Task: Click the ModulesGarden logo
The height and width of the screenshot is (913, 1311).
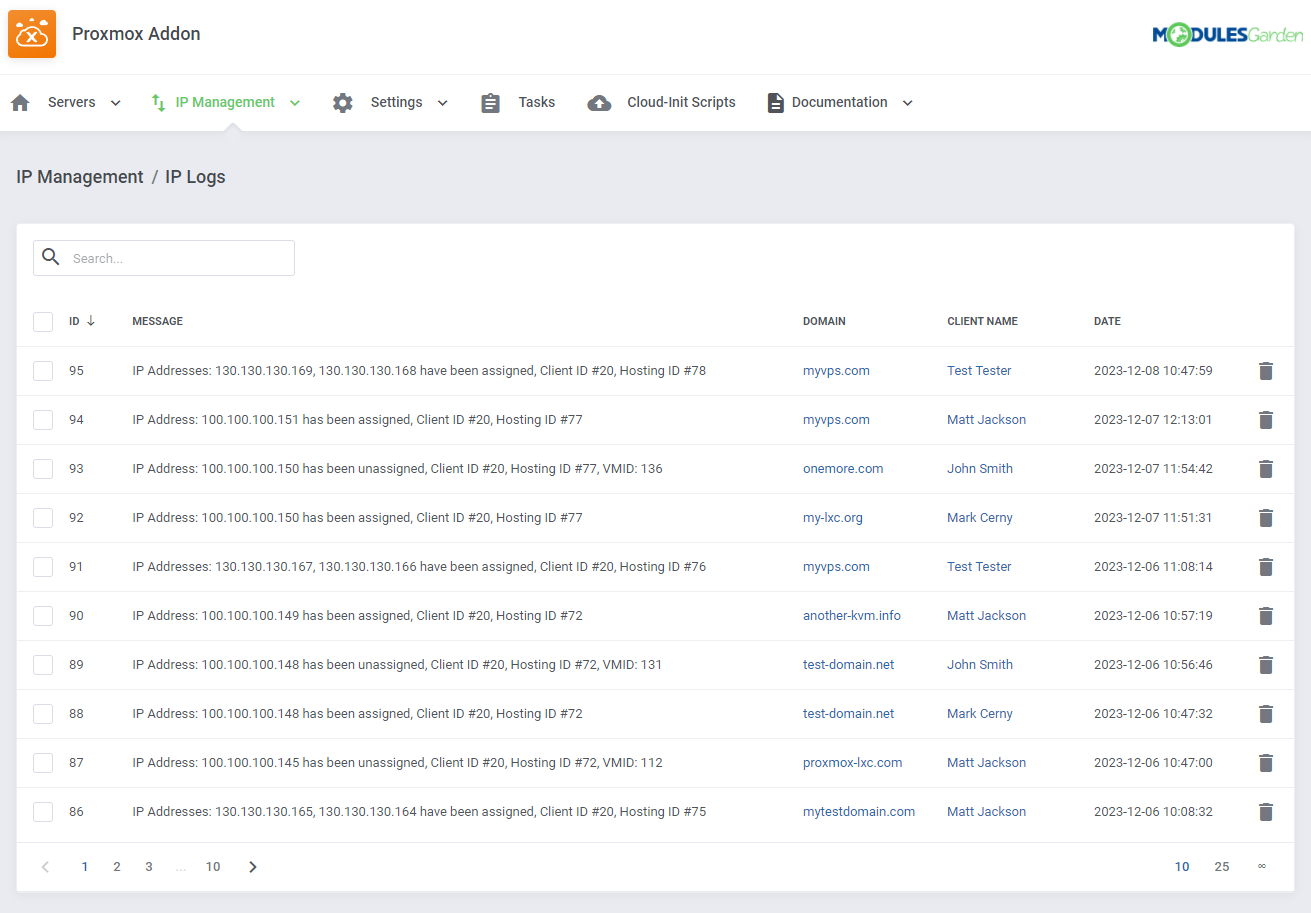Action: point(1228,35)
